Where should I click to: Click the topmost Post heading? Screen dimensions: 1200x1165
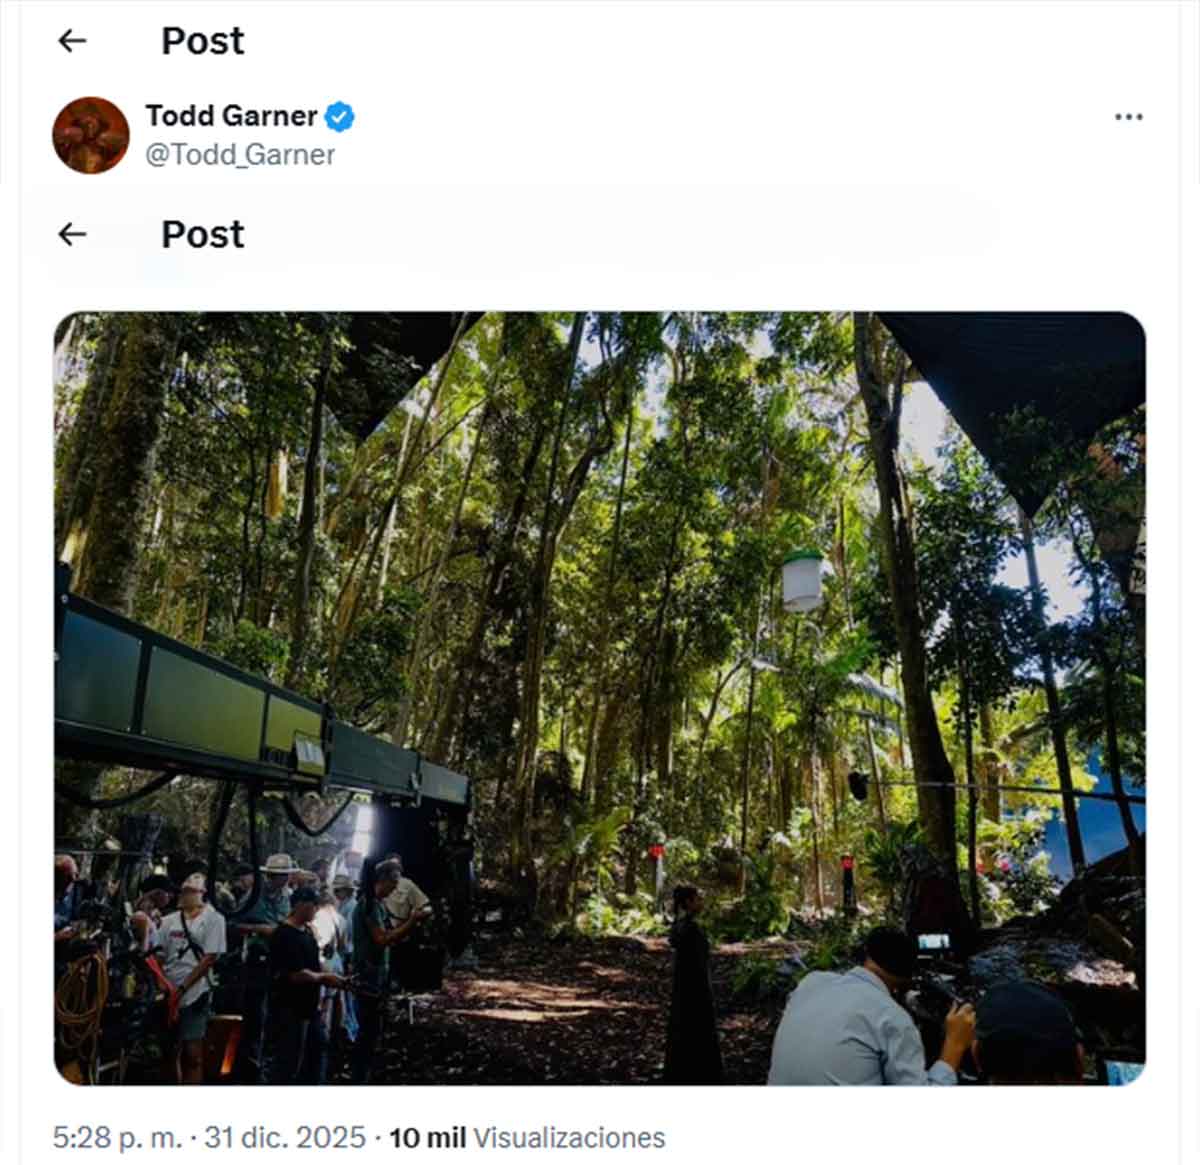(203, 41)
